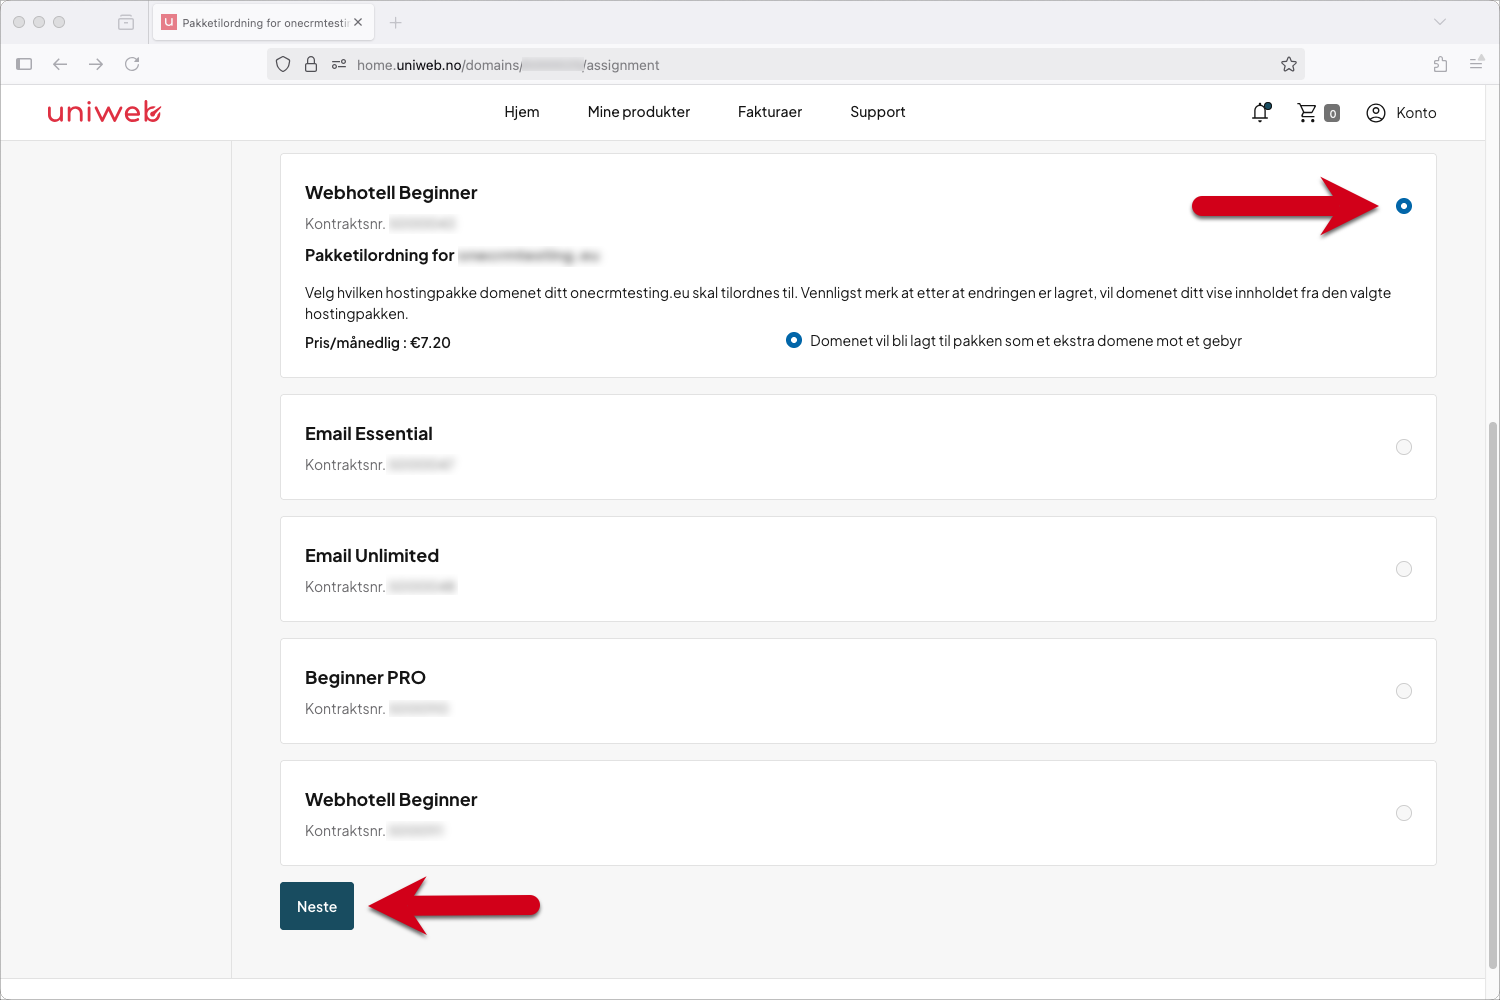Click the Uniweb logo
Viewport: 1500px width, 1000px height.
click(x=104, y=112)
